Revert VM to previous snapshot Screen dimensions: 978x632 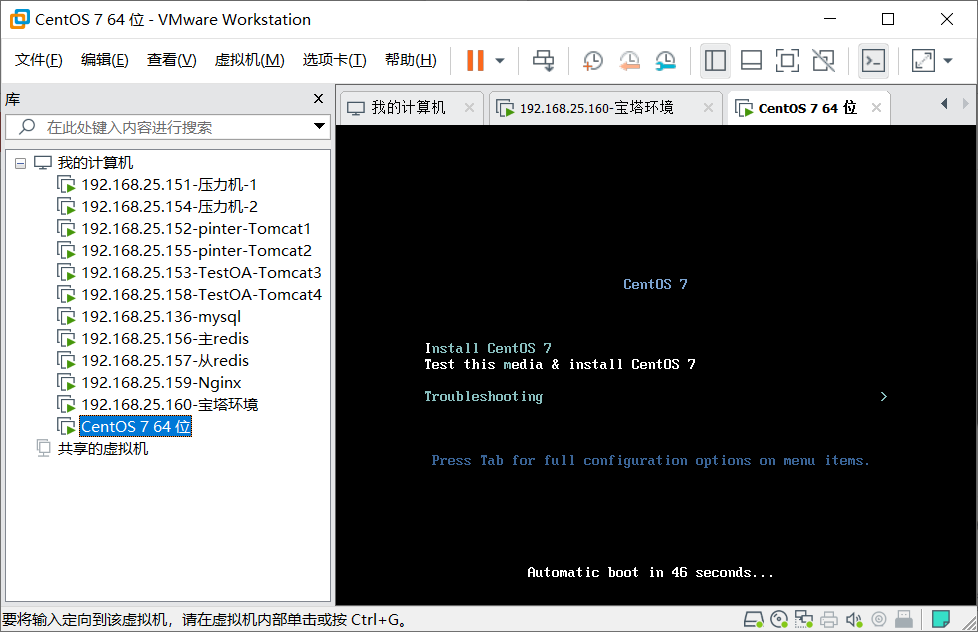(x=629, y=61)
